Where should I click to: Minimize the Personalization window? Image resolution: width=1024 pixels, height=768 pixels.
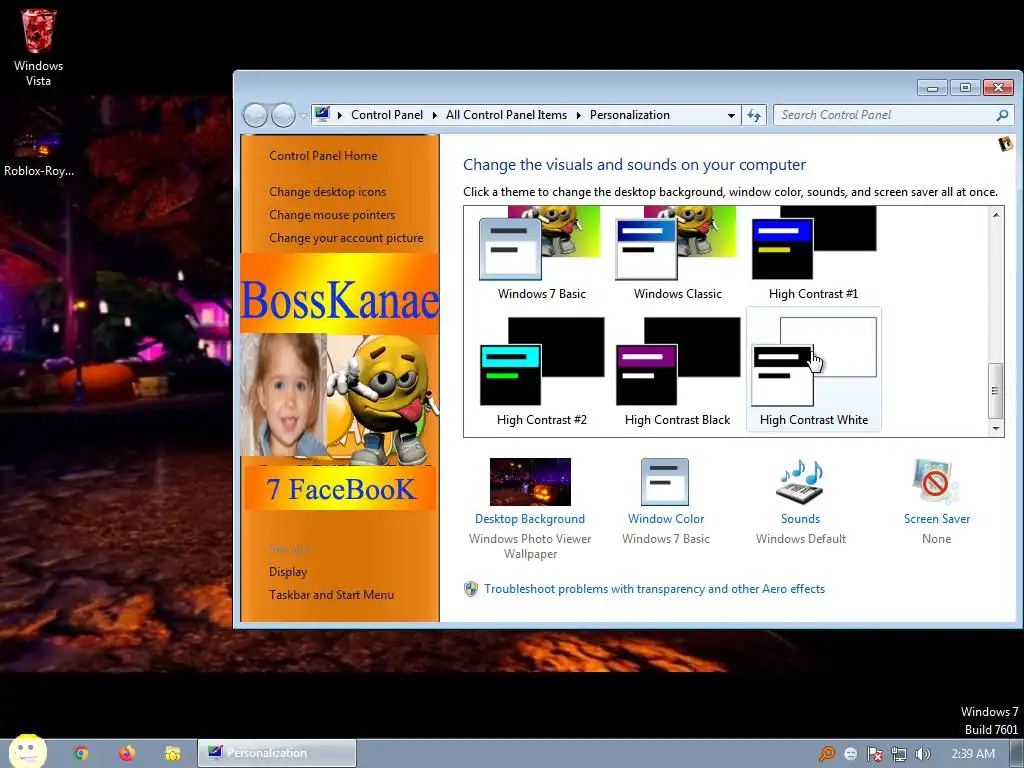coord(933,88)
